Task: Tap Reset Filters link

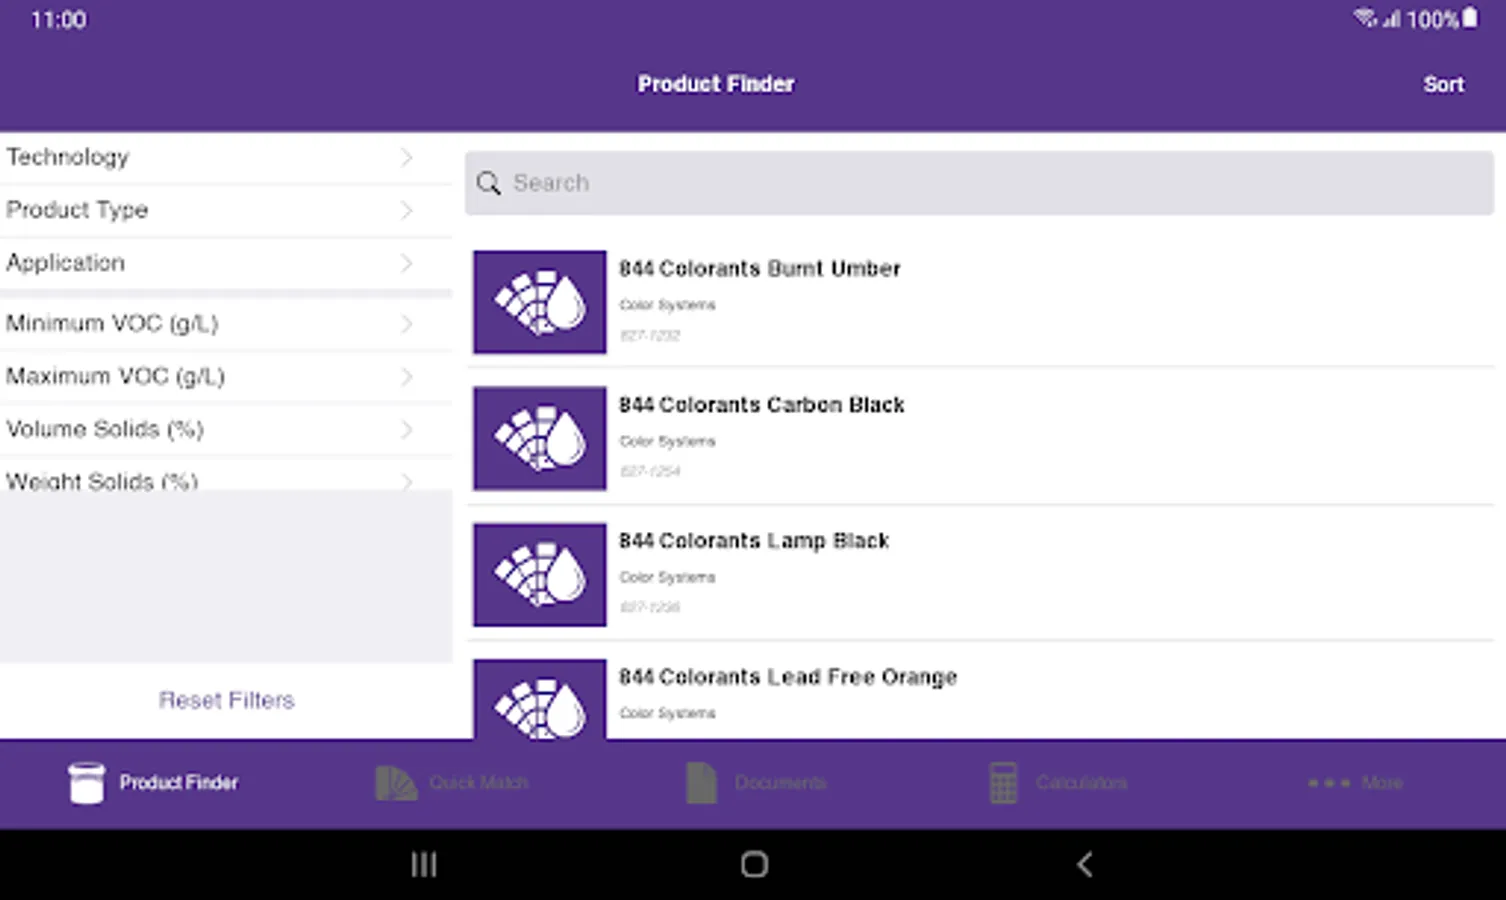Action: click(x=227, y=700)
